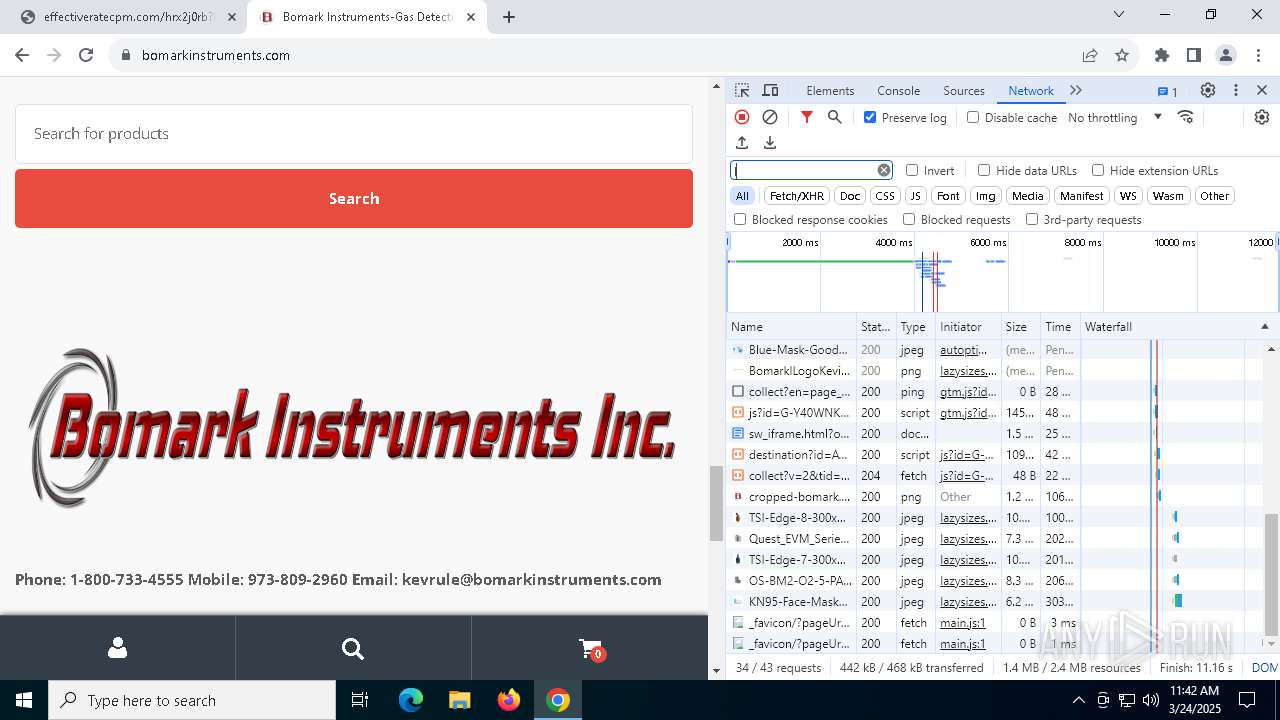Export HAR file download icon
Viewport: 1280px width, 720px height.
770,143
